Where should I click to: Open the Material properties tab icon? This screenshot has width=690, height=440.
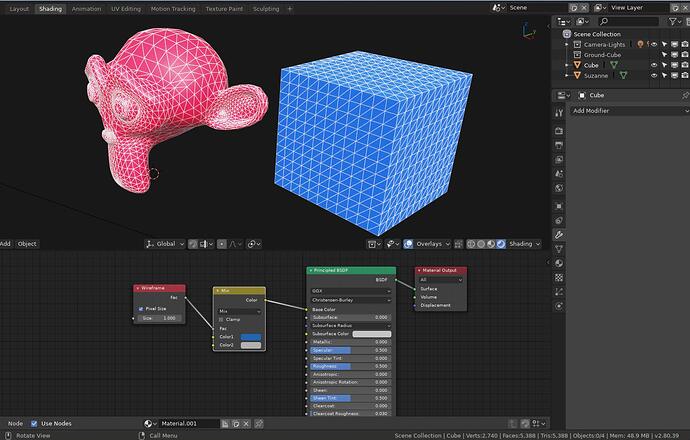click(x=559, y=263)
